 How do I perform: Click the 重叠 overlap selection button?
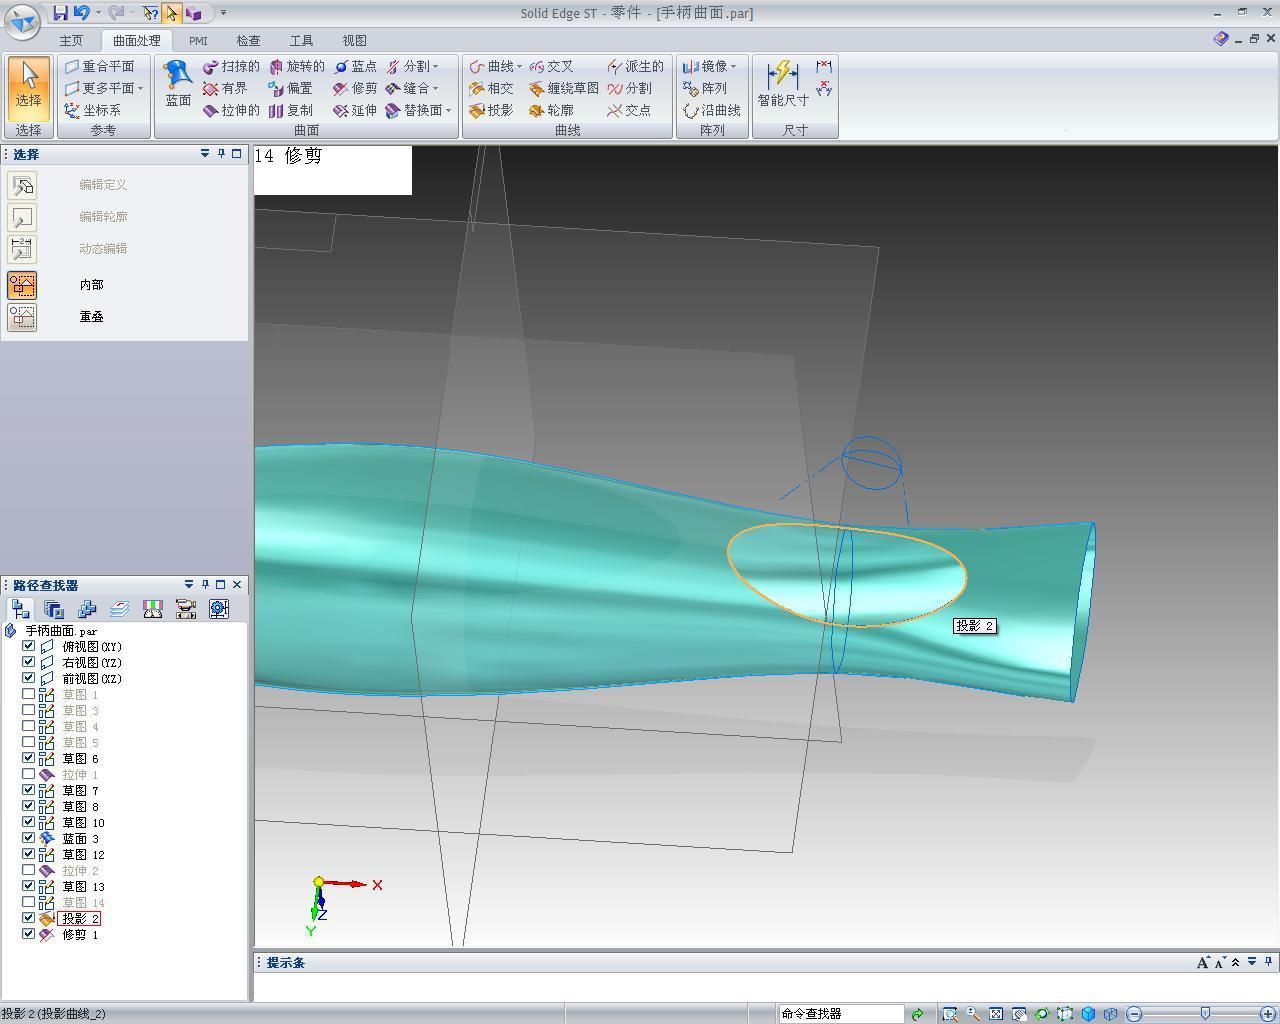(22, 317)
